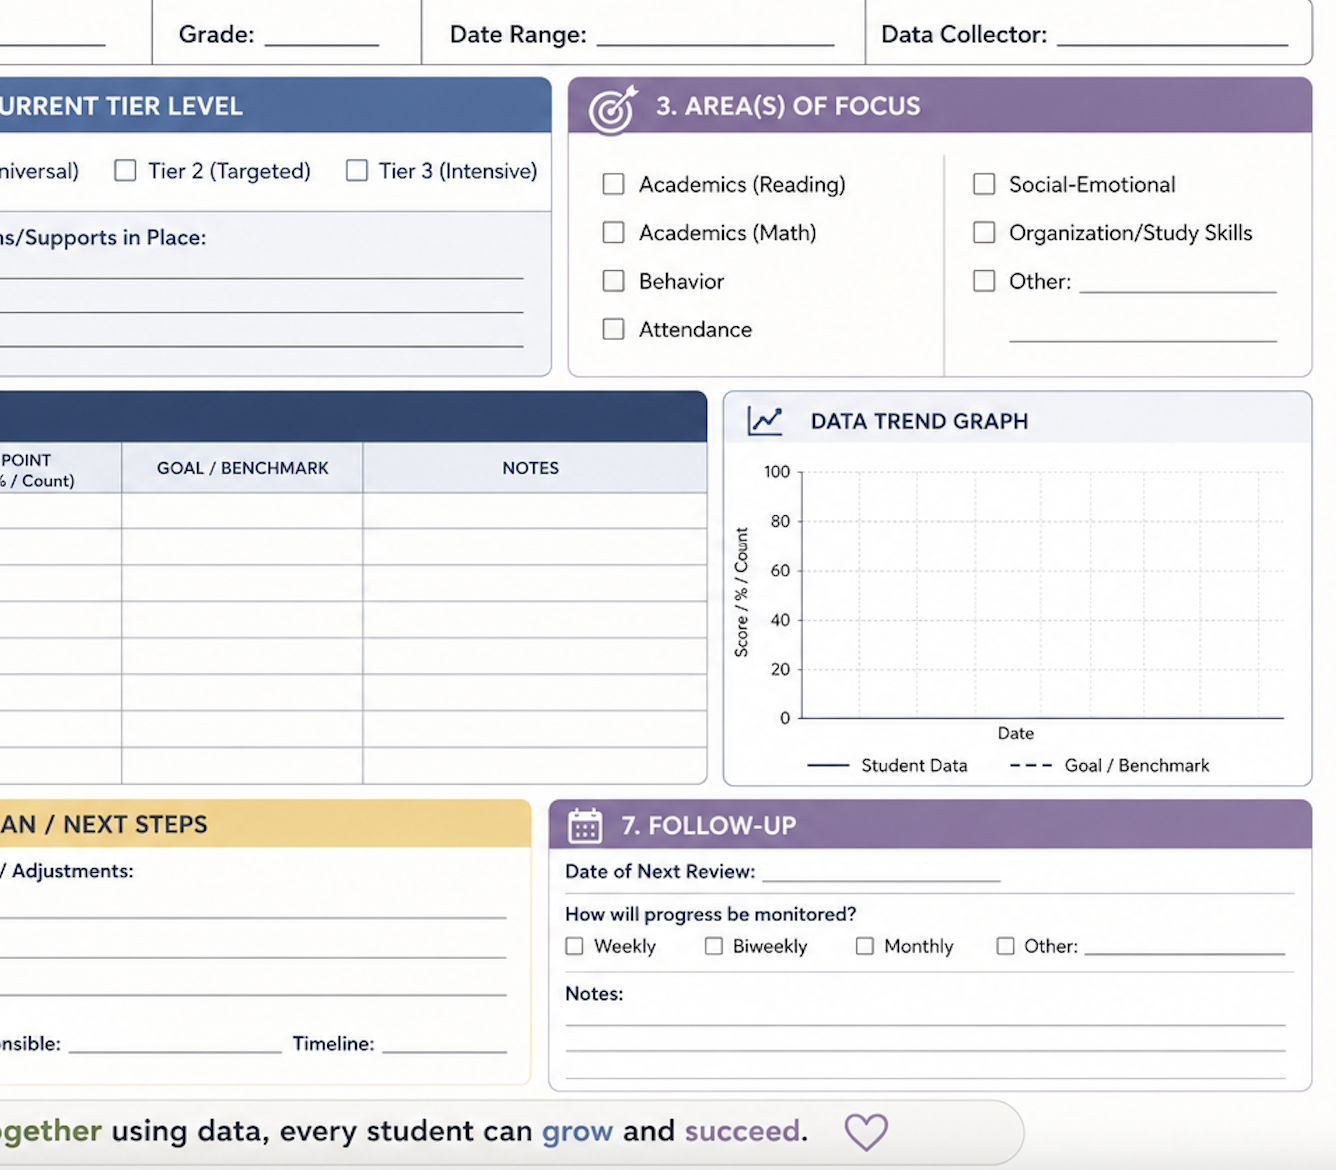Click the GOAL / BENCHMARK column header
The image size is (1336, 1170).
pyautogui.click(x=242, y=468)
